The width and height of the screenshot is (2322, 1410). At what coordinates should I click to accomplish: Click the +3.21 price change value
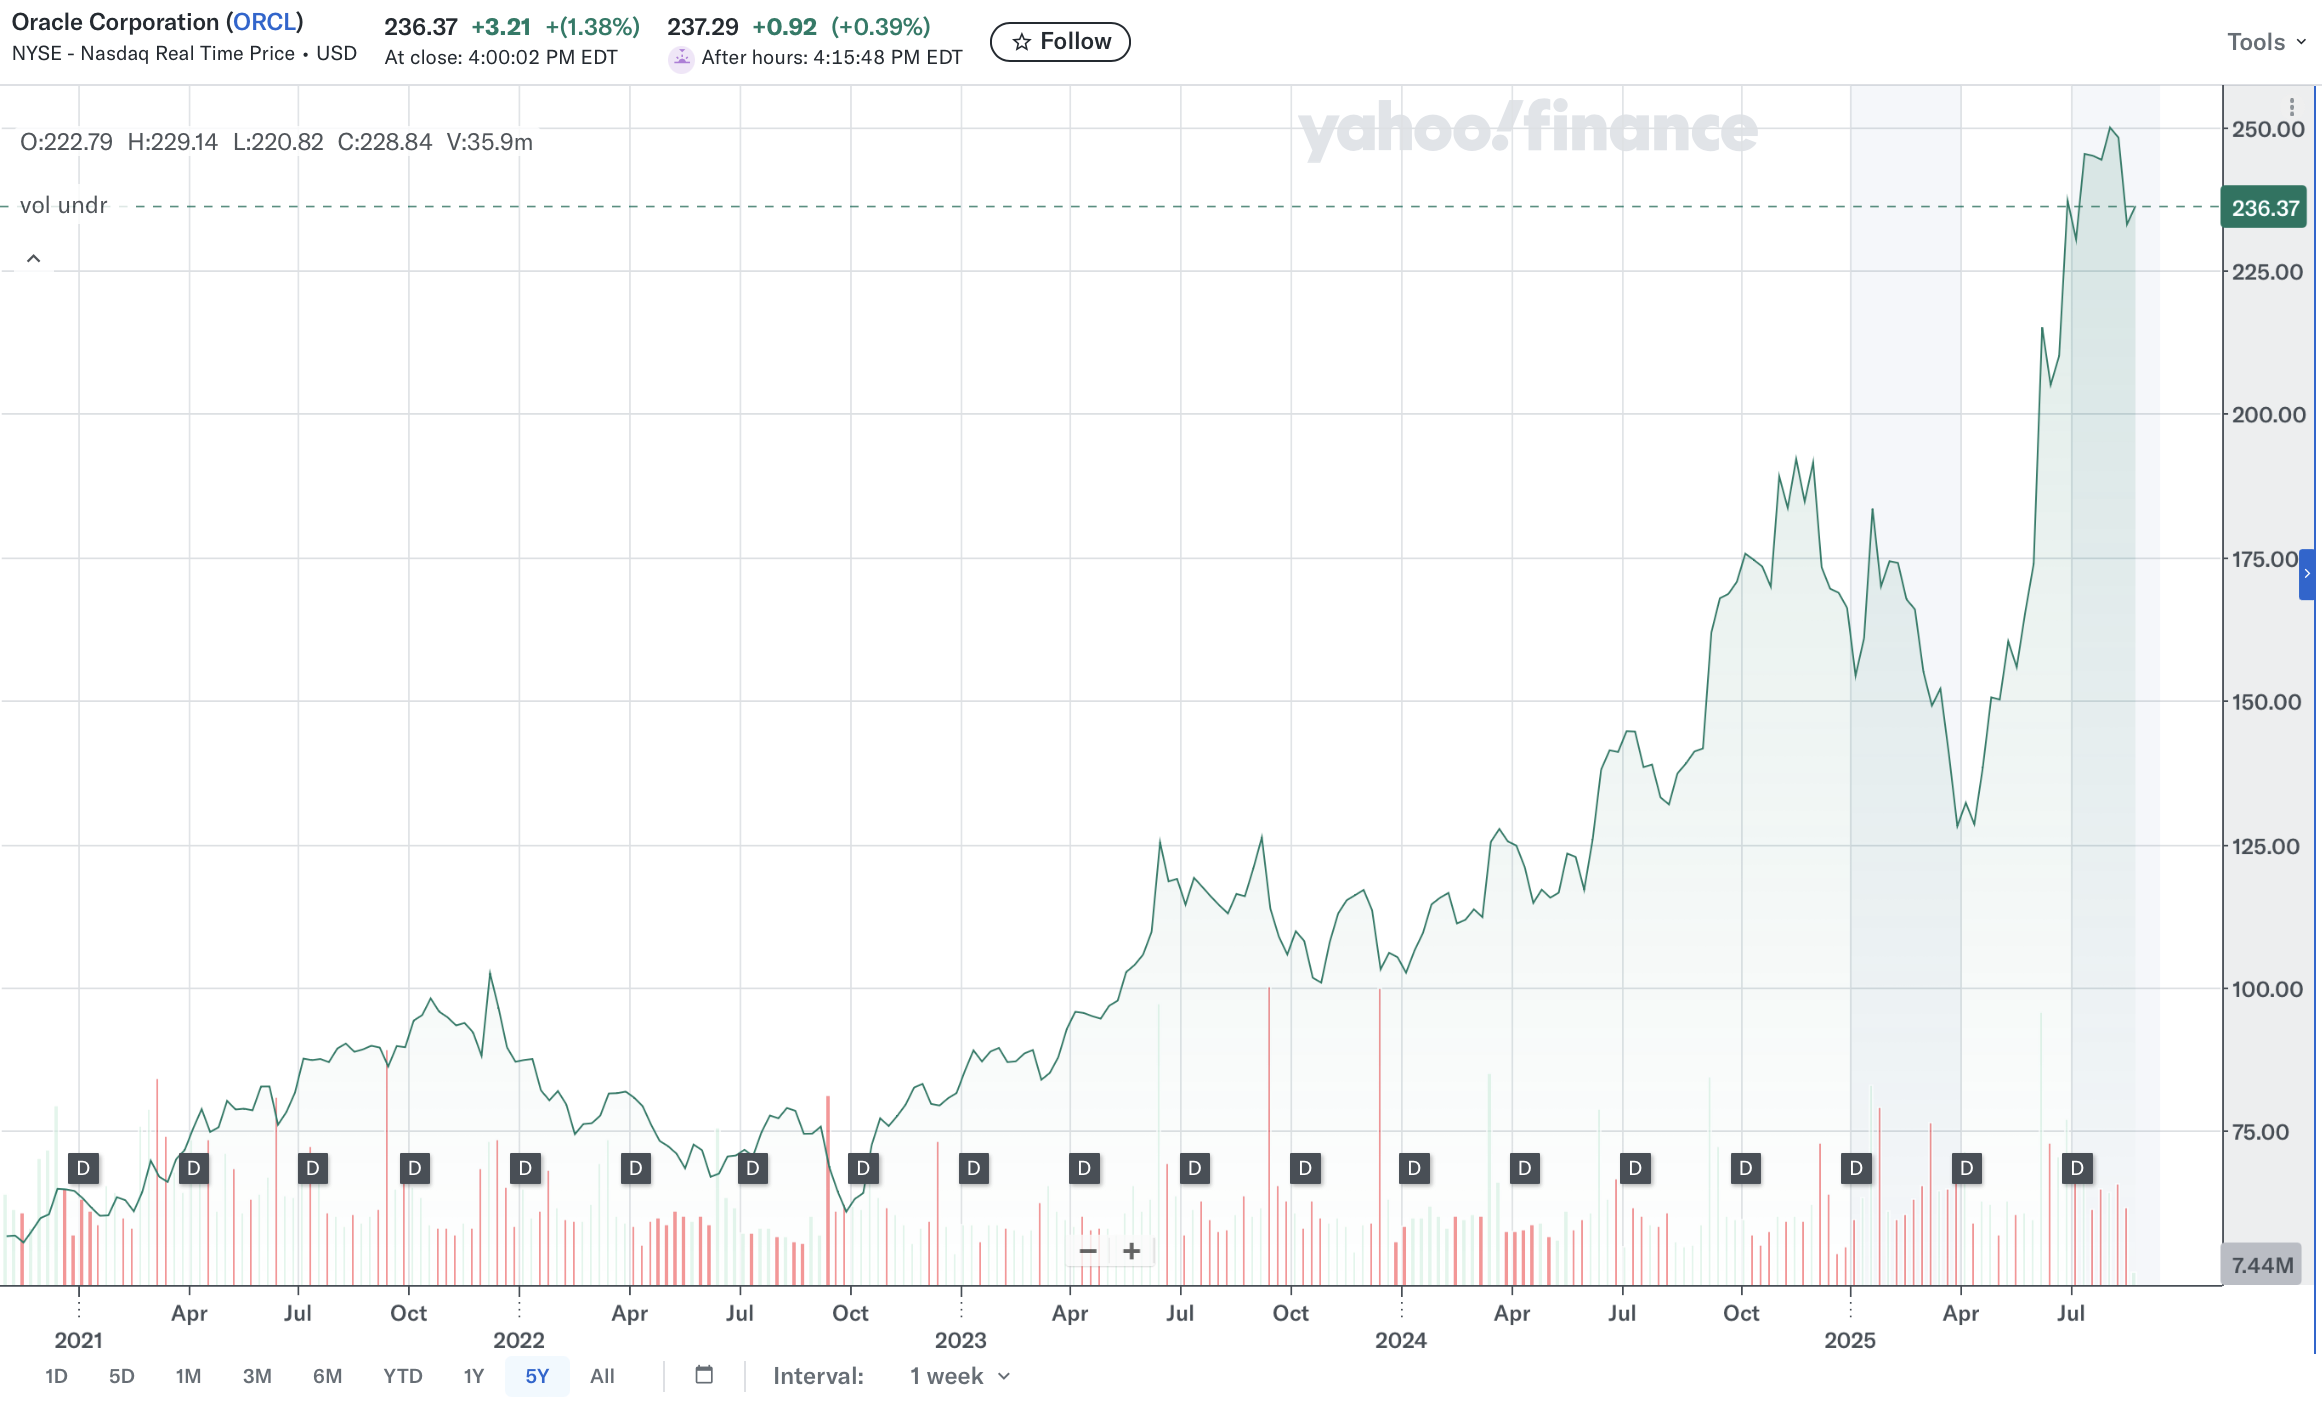tap(501, 27)
